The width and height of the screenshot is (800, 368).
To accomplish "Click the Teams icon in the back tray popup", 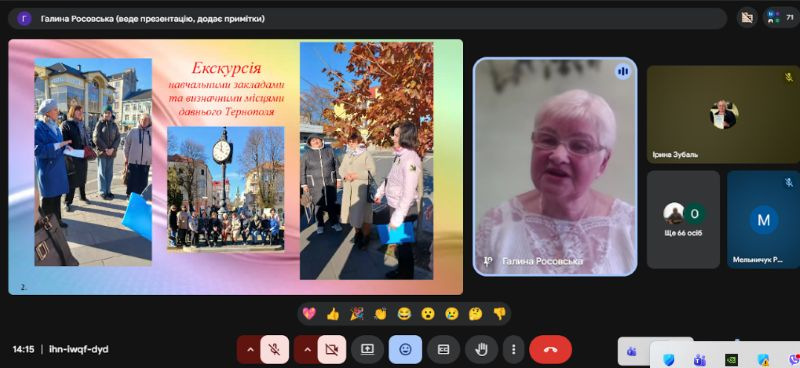I will click(x=632, y=351).
